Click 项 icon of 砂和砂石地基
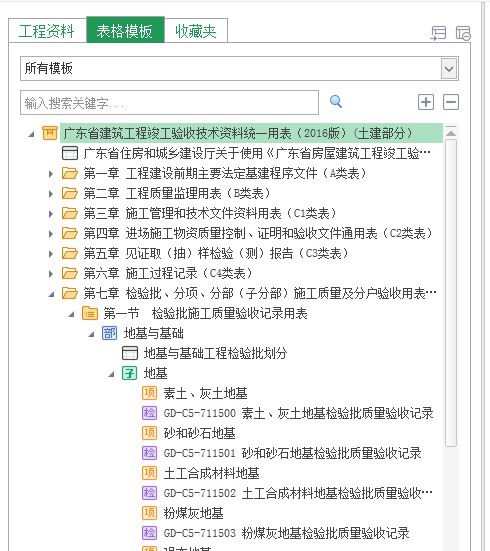490x551 pixels. (149, 433)
